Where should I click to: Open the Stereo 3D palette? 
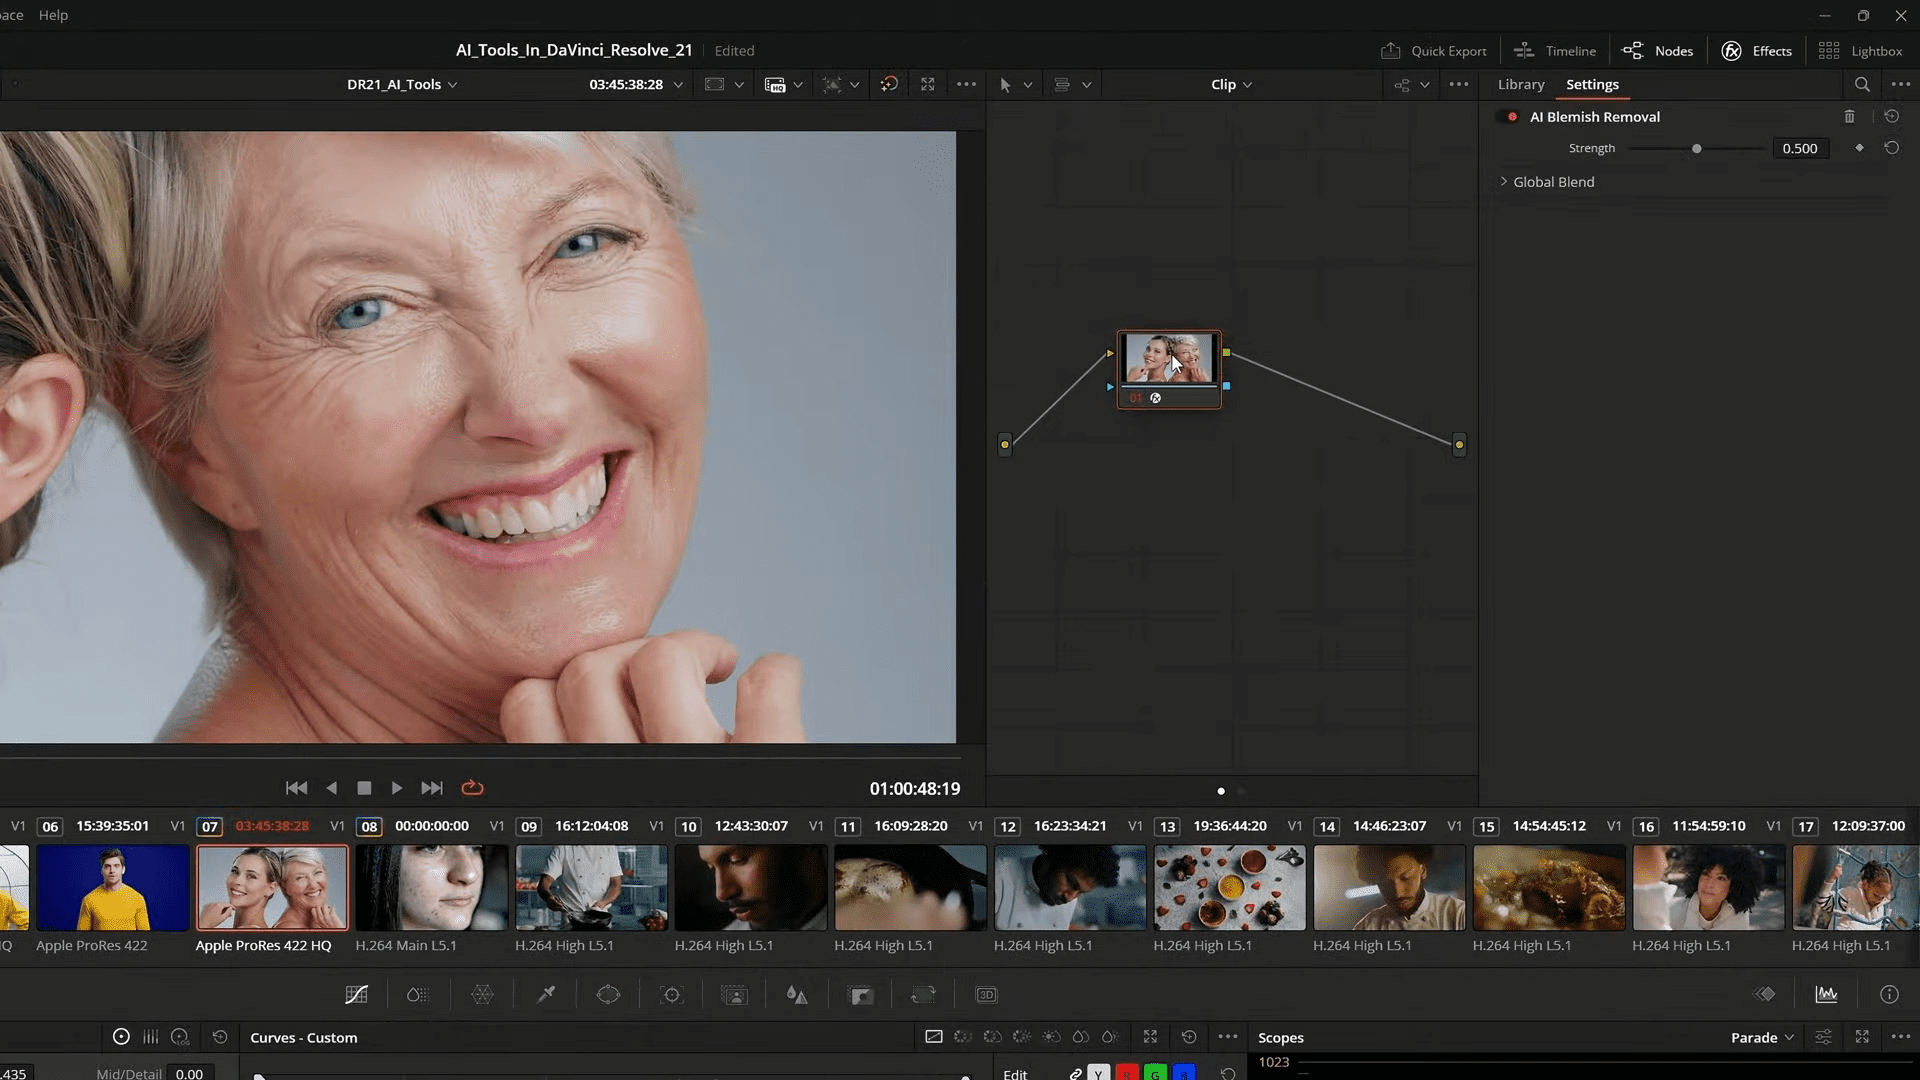coord(987,994)
